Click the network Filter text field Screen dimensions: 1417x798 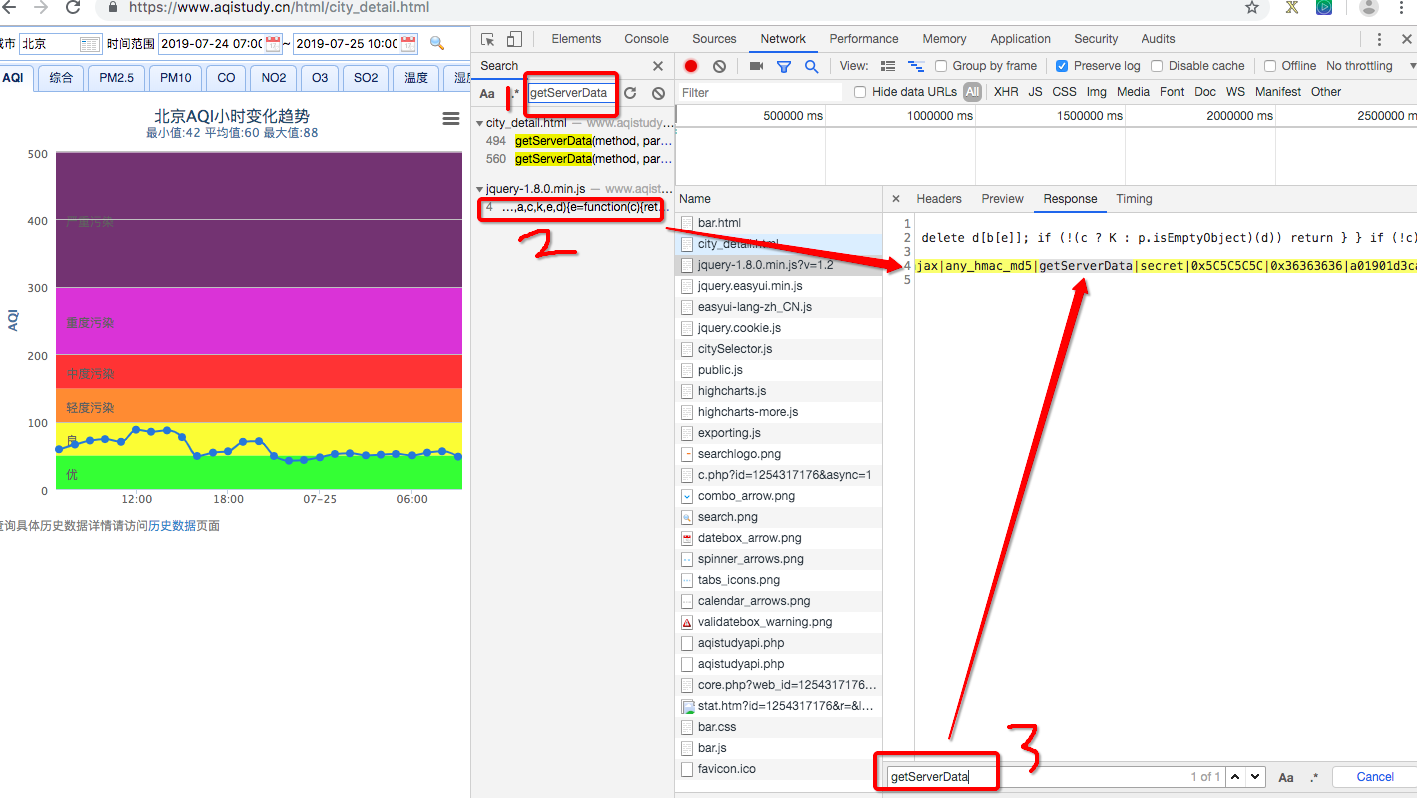coord(760,92)
